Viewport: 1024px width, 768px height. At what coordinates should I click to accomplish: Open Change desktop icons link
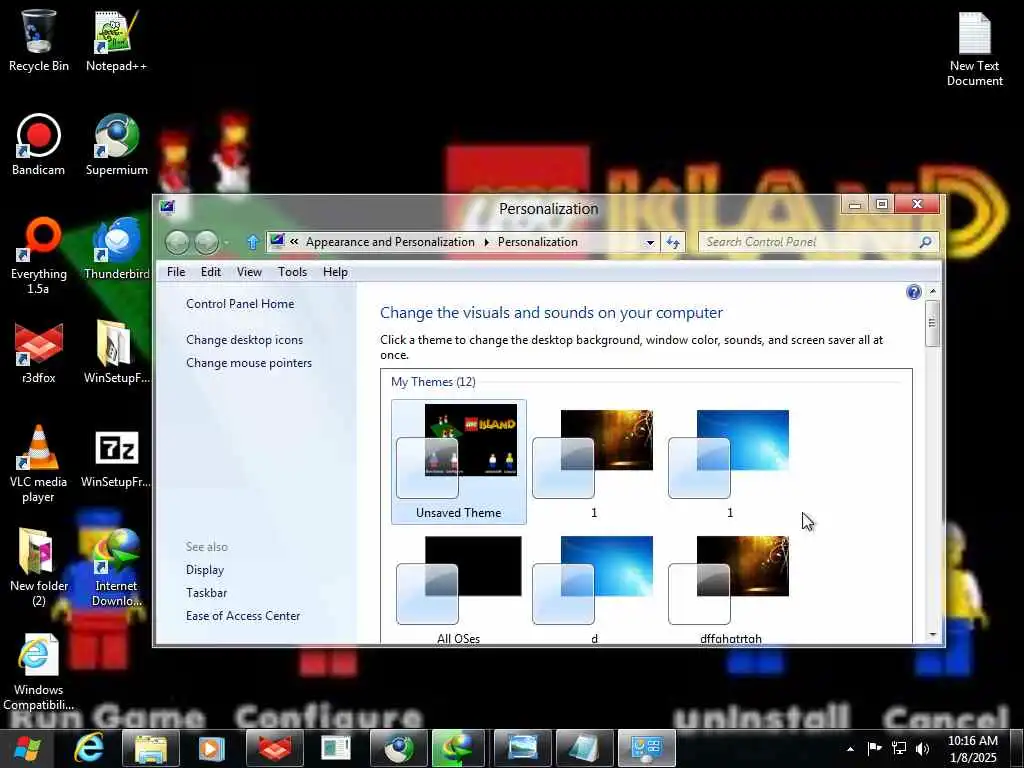244,340
